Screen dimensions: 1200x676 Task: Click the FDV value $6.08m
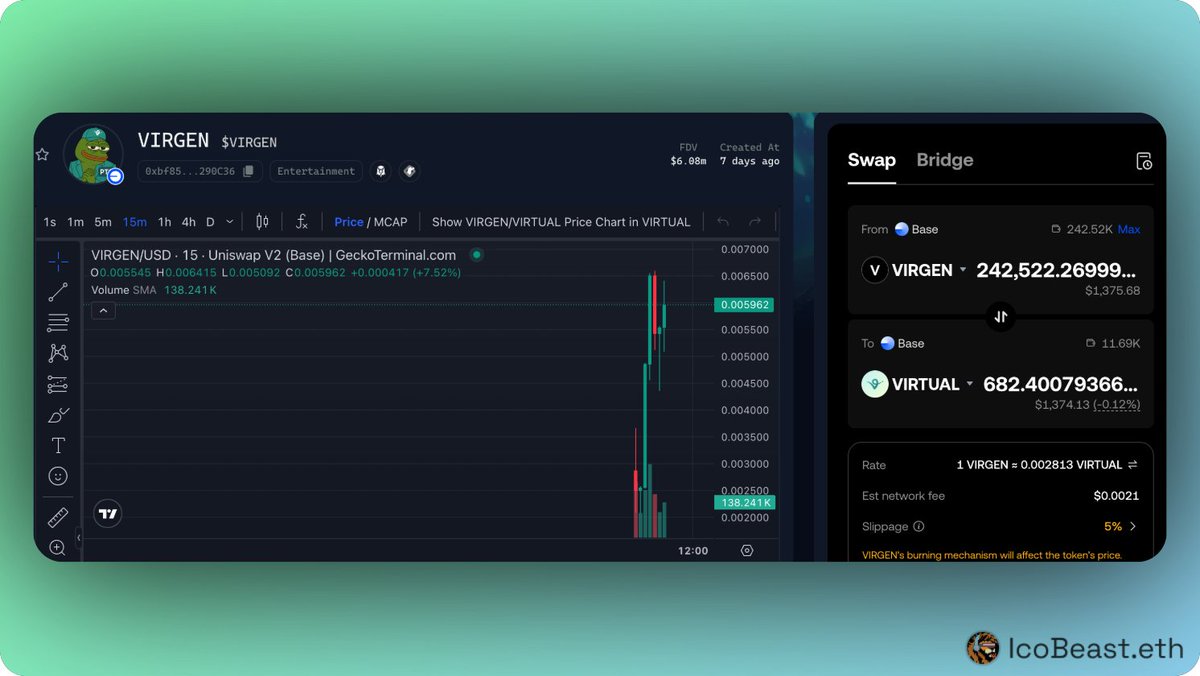[688, 161]
